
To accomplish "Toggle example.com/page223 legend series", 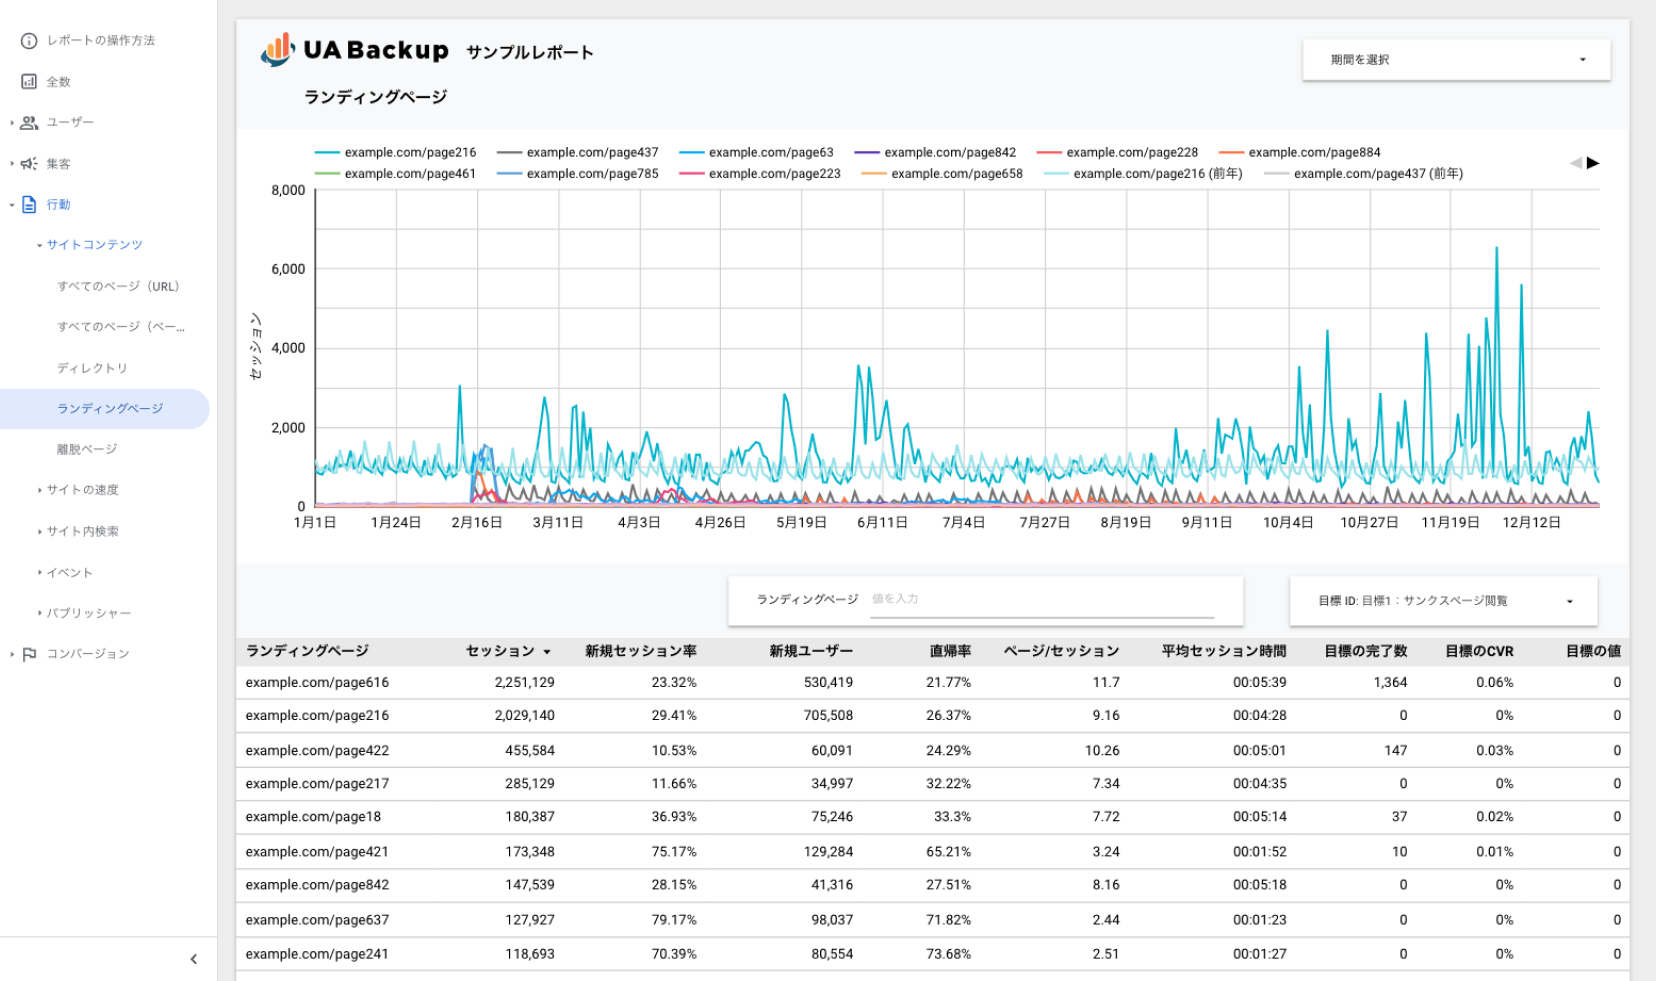I will pos(760,174).
